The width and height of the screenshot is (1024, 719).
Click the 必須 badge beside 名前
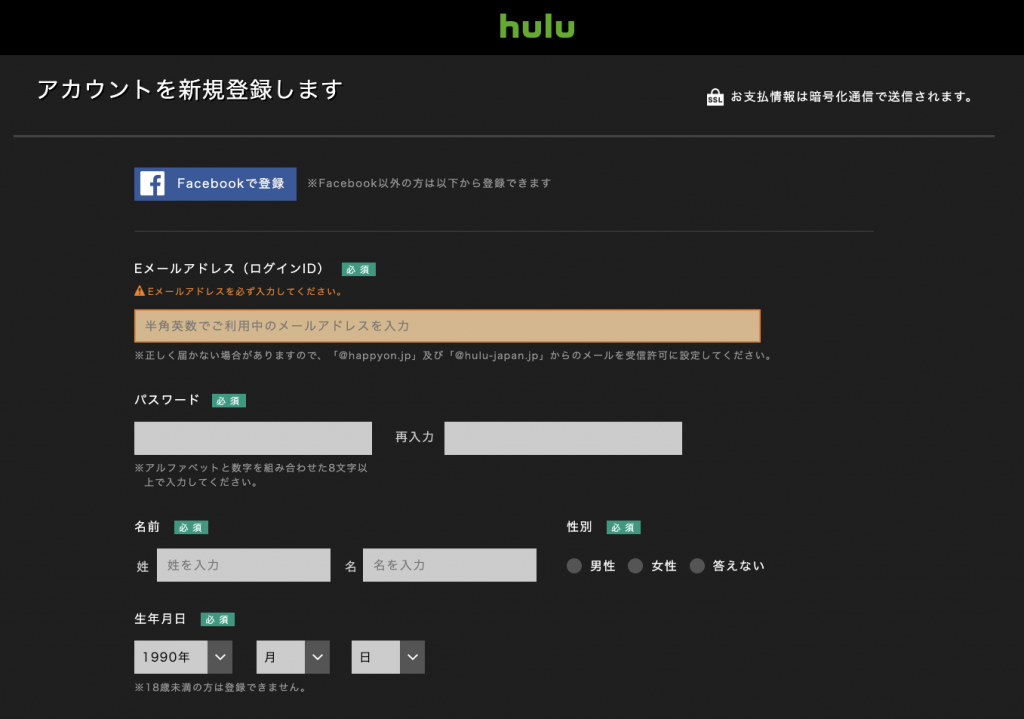click(191, 527)
